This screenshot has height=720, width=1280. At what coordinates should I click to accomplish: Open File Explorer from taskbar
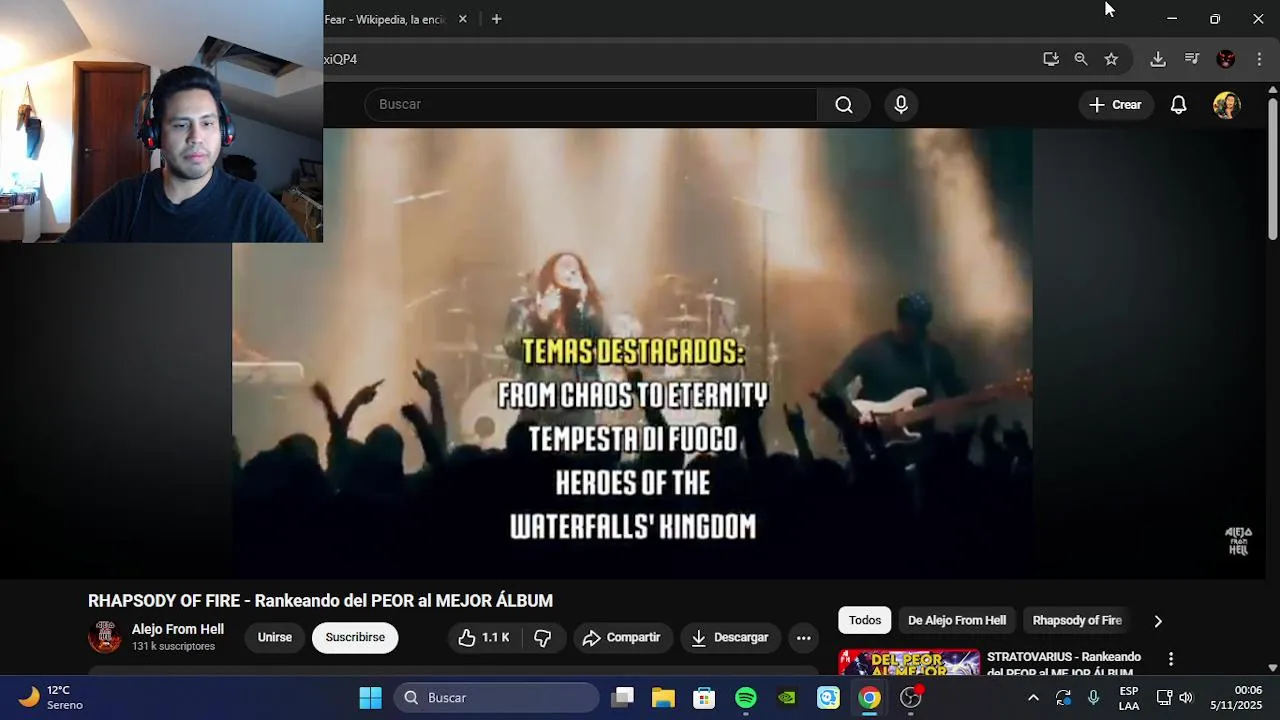click(x=664, y=698)
